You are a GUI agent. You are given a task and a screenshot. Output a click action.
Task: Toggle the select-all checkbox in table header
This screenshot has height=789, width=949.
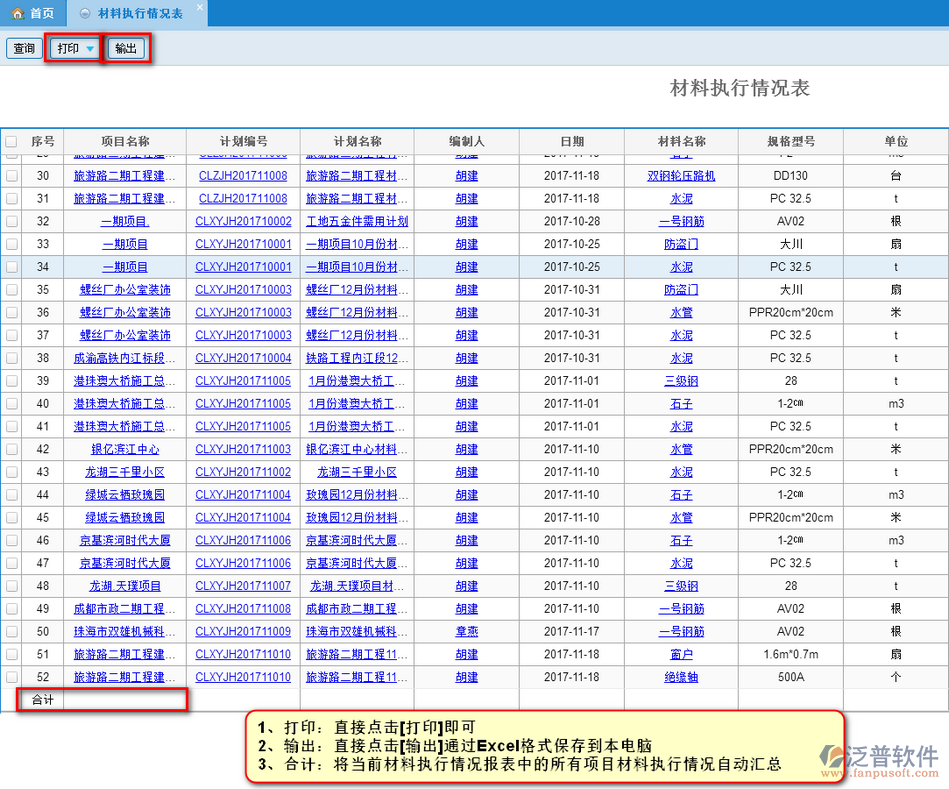[x=11, y=142]
